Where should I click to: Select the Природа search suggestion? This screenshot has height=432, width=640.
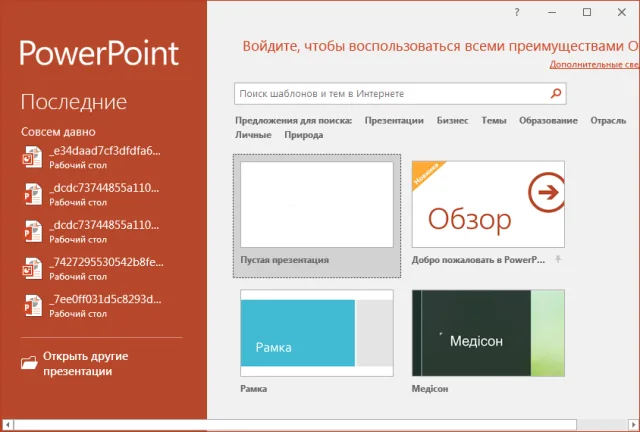304,135
